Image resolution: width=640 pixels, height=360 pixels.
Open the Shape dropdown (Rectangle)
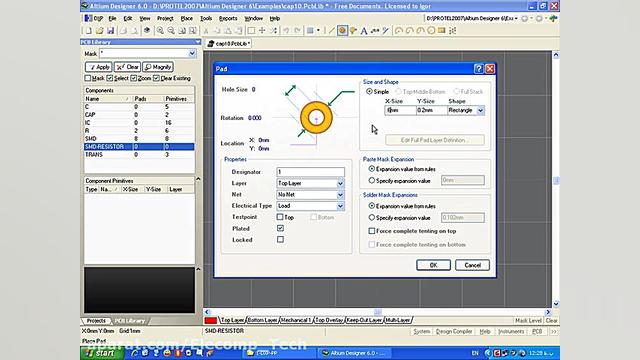click(x=480, y=110)
